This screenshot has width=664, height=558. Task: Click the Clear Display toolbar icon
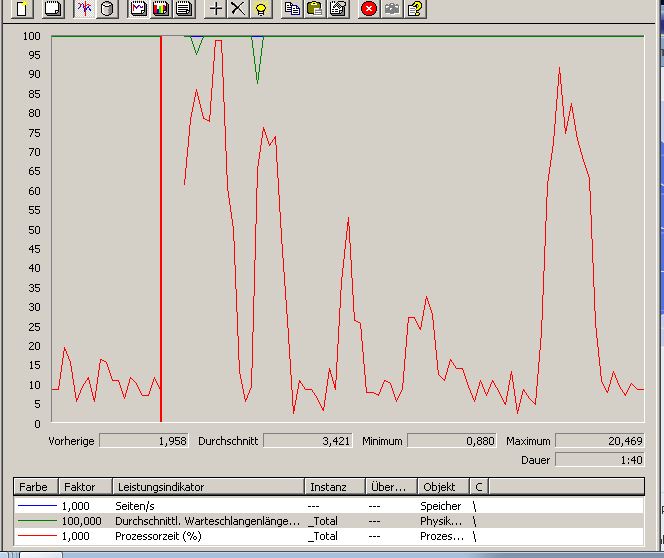[53, 8]
